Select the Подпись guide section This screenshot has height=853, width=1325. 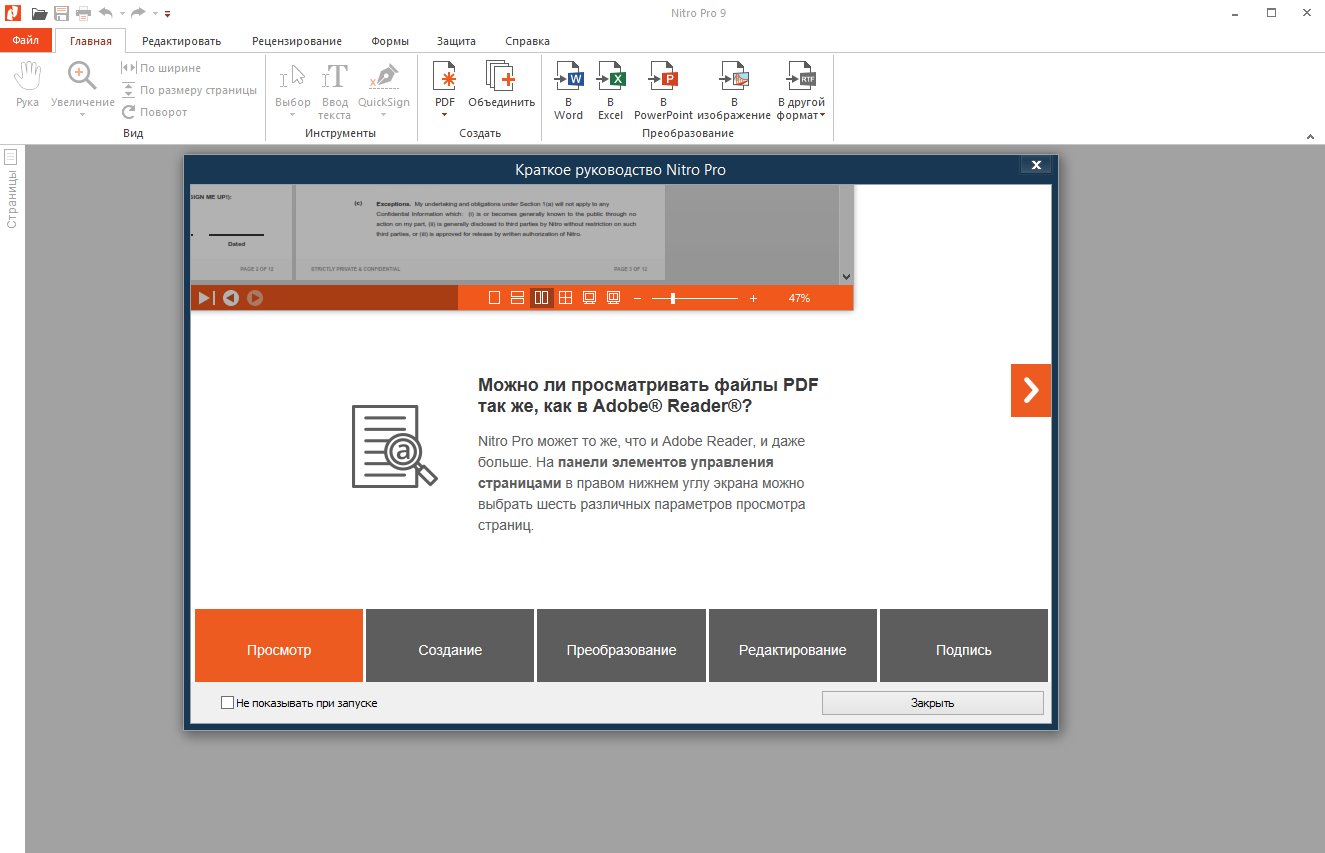964,645
